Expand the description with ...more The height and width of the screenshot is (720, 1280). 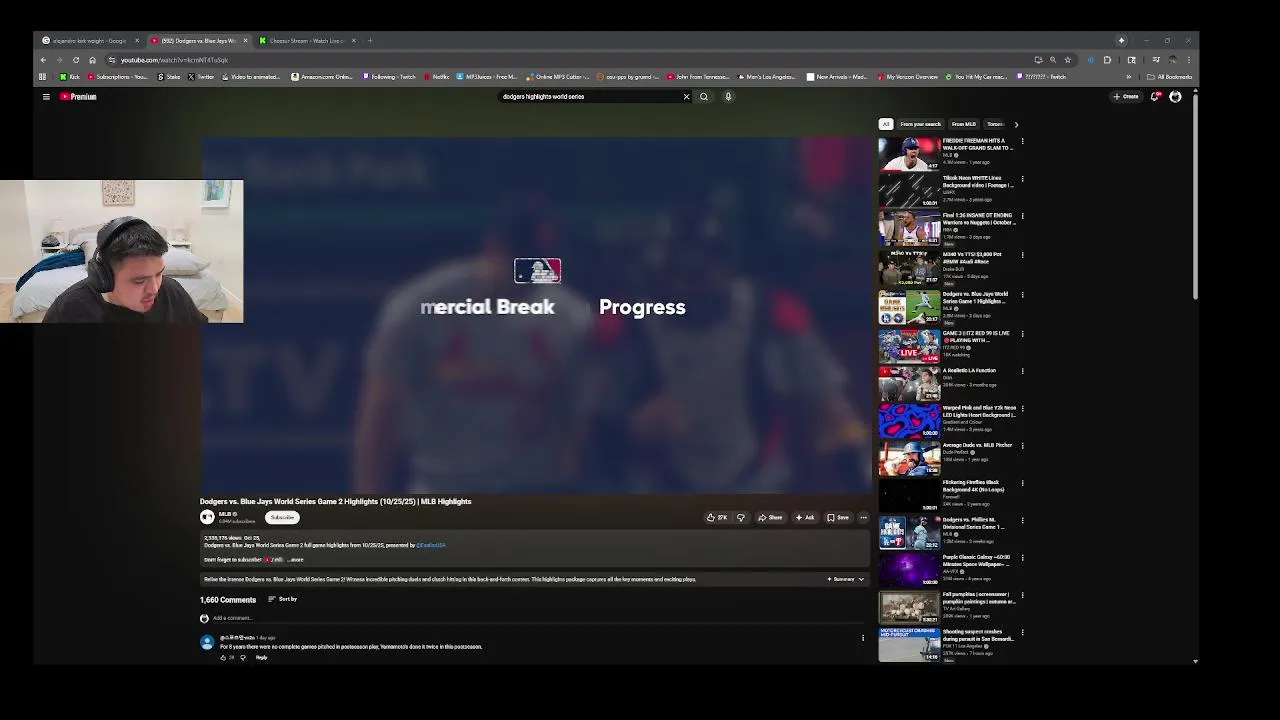[x=295, y=560]
